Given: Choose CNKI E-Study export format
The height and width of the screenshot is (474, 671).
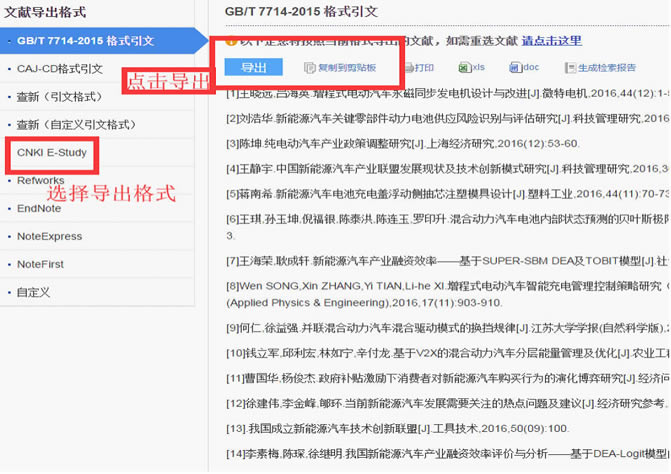Looking at the screenshot, I should [52, 153].
